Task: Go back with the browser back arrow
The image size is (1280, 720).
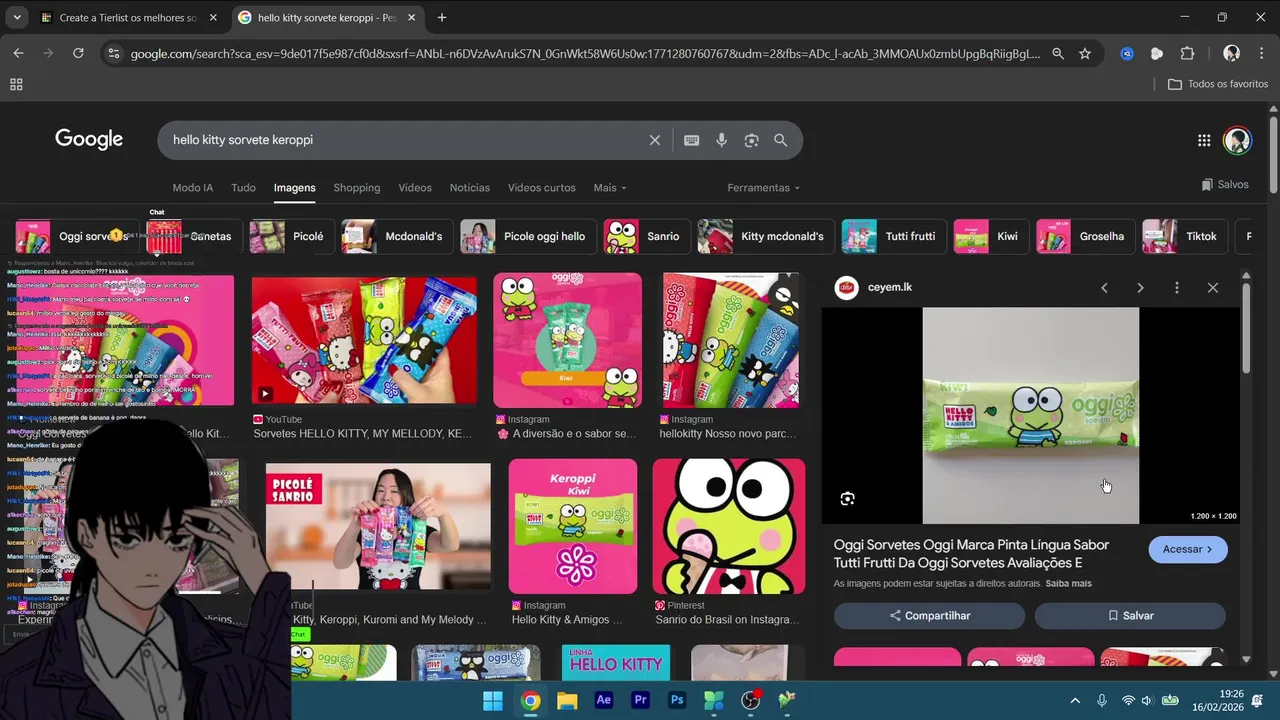Action: (18, 53)
